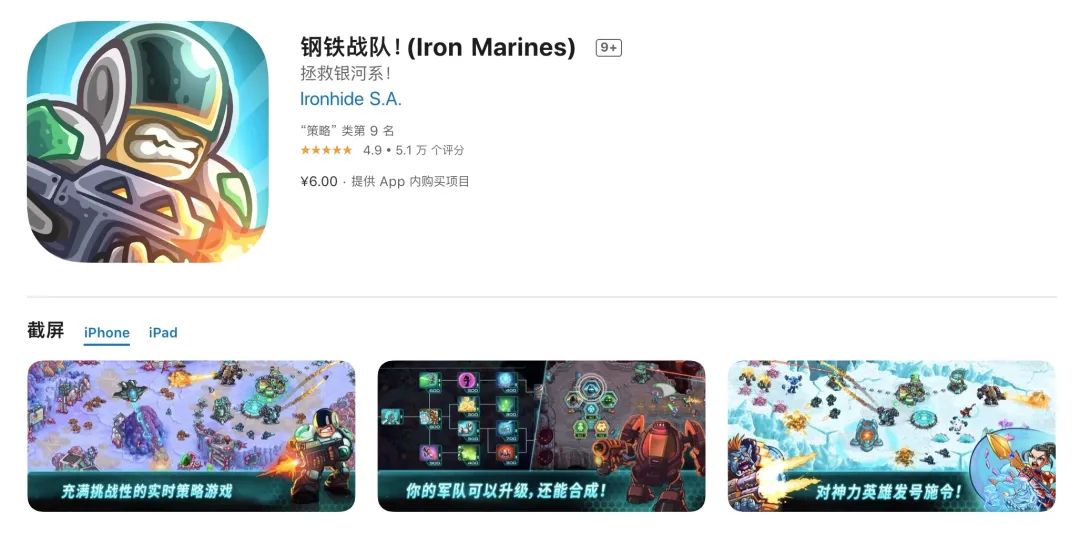The width and height of the screenshot is (1080, 535).
Task: Click the Iron Marines app icon
Action: 147,142
